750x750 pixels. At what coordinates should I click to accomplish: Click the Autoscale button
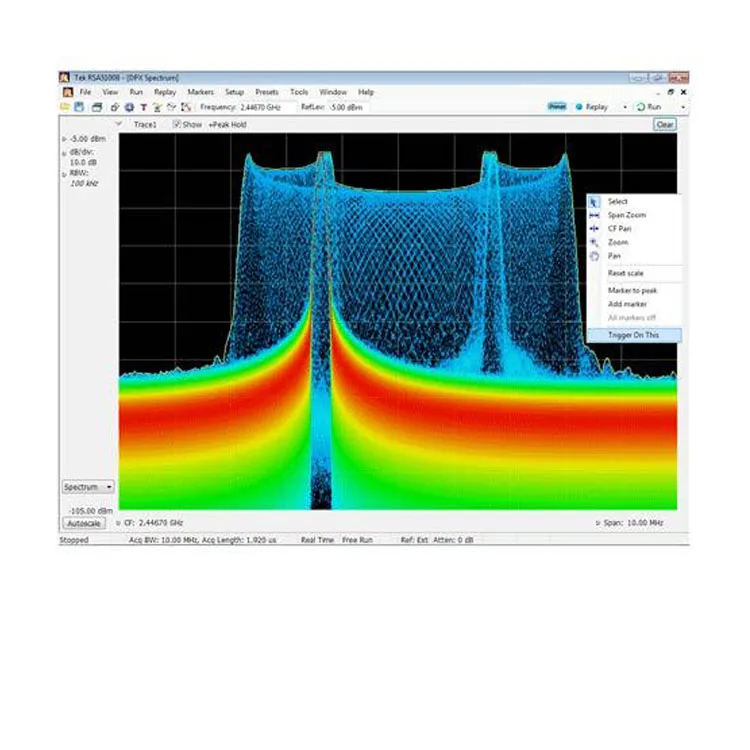pyautogui.click(x=84, y=524)
